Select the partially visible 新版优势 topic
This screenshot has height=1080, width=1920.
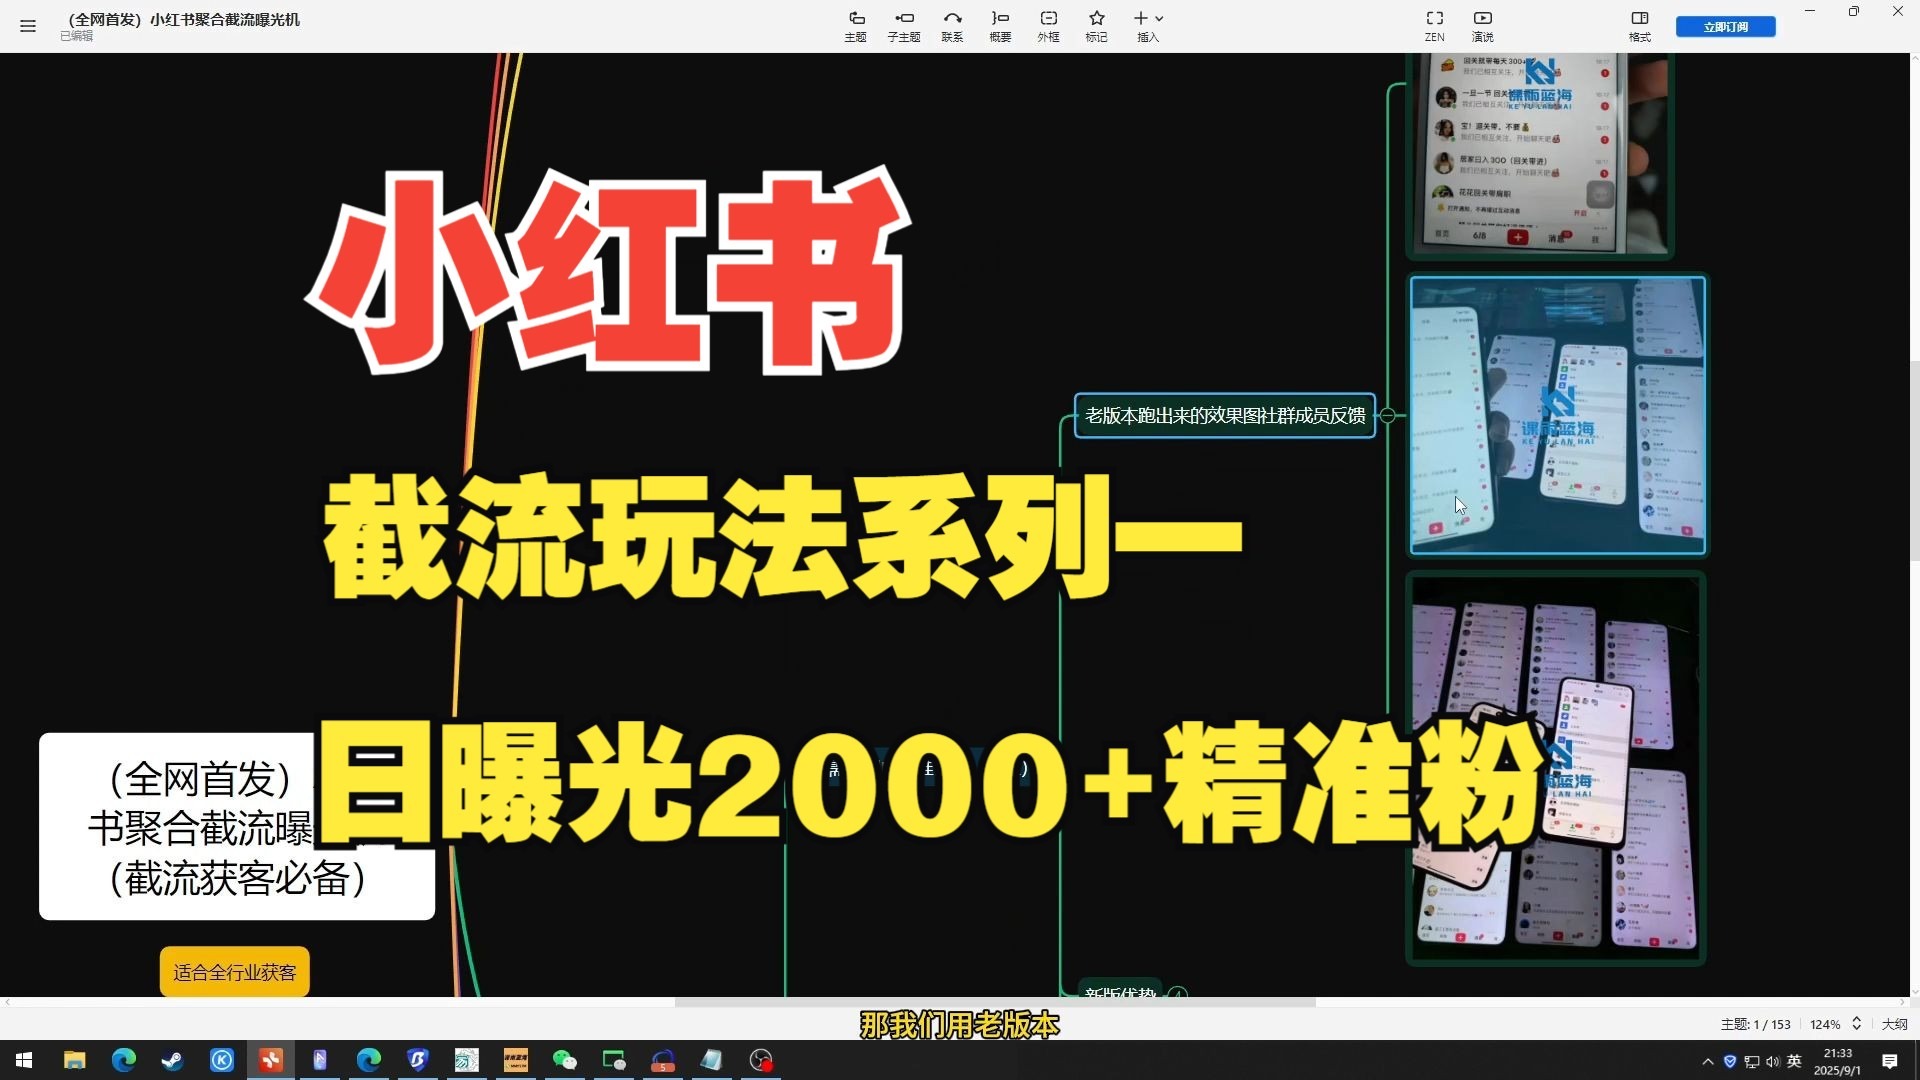coord(1120,991)
